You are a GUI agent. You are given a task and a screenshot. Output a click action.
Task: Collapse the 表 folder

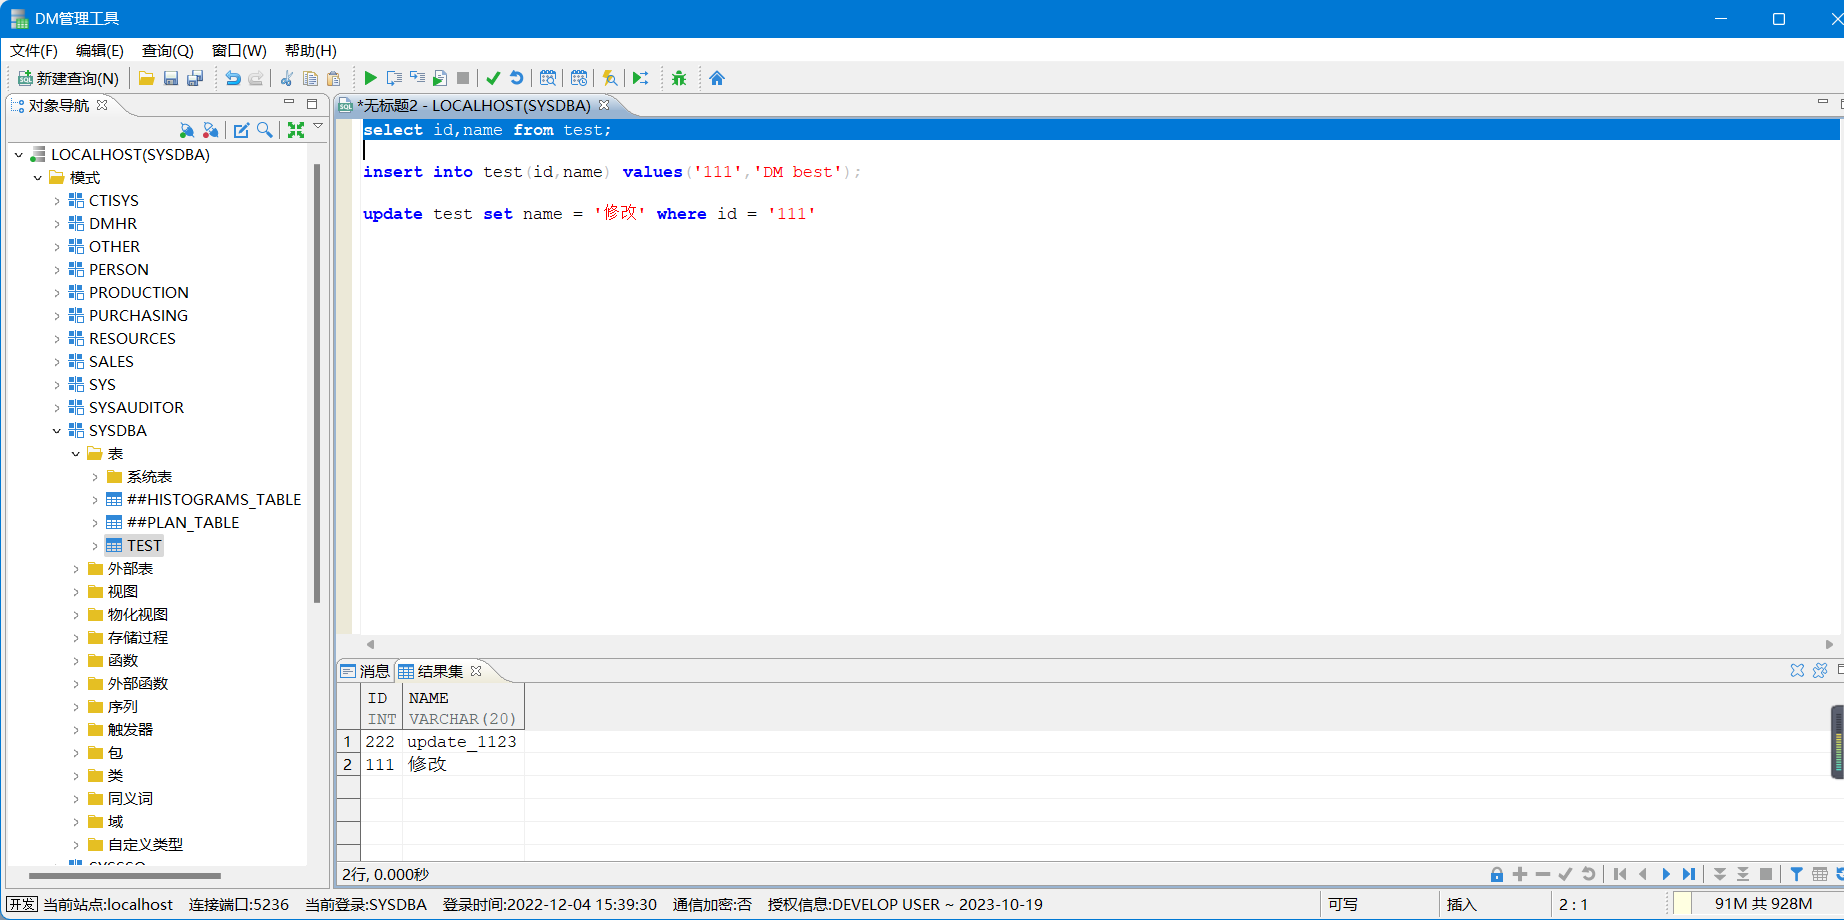(x=76, y=454)
